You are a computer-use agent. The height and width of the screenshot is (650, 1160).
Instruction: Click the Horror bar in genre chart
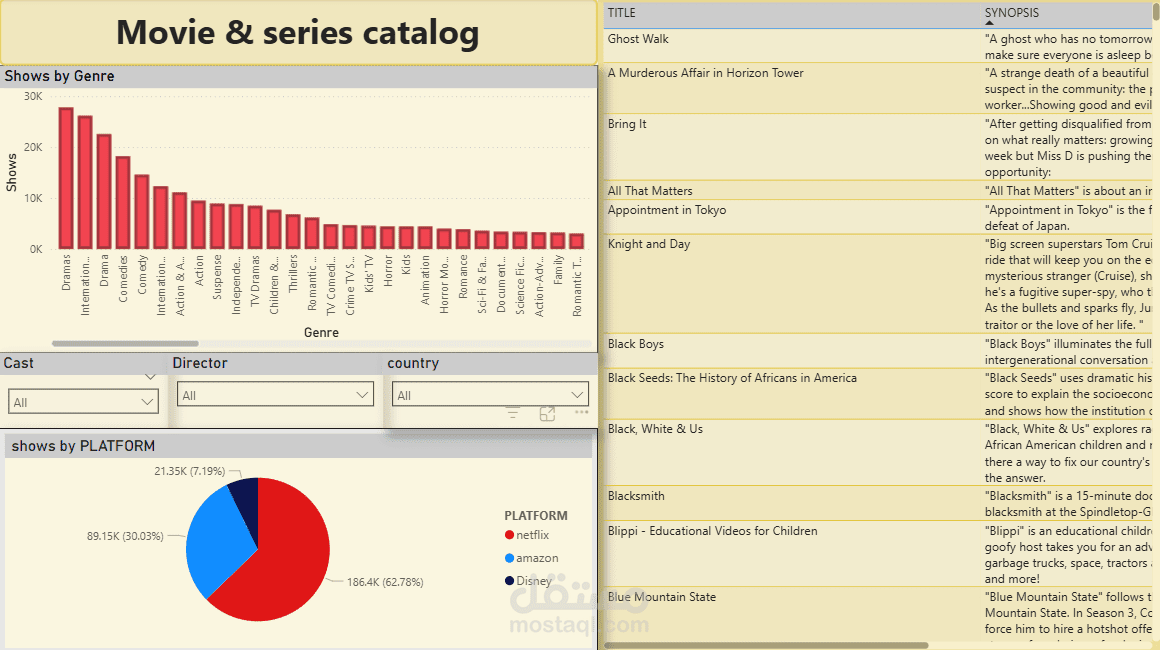pyautogui.click(x=388, y=237)
